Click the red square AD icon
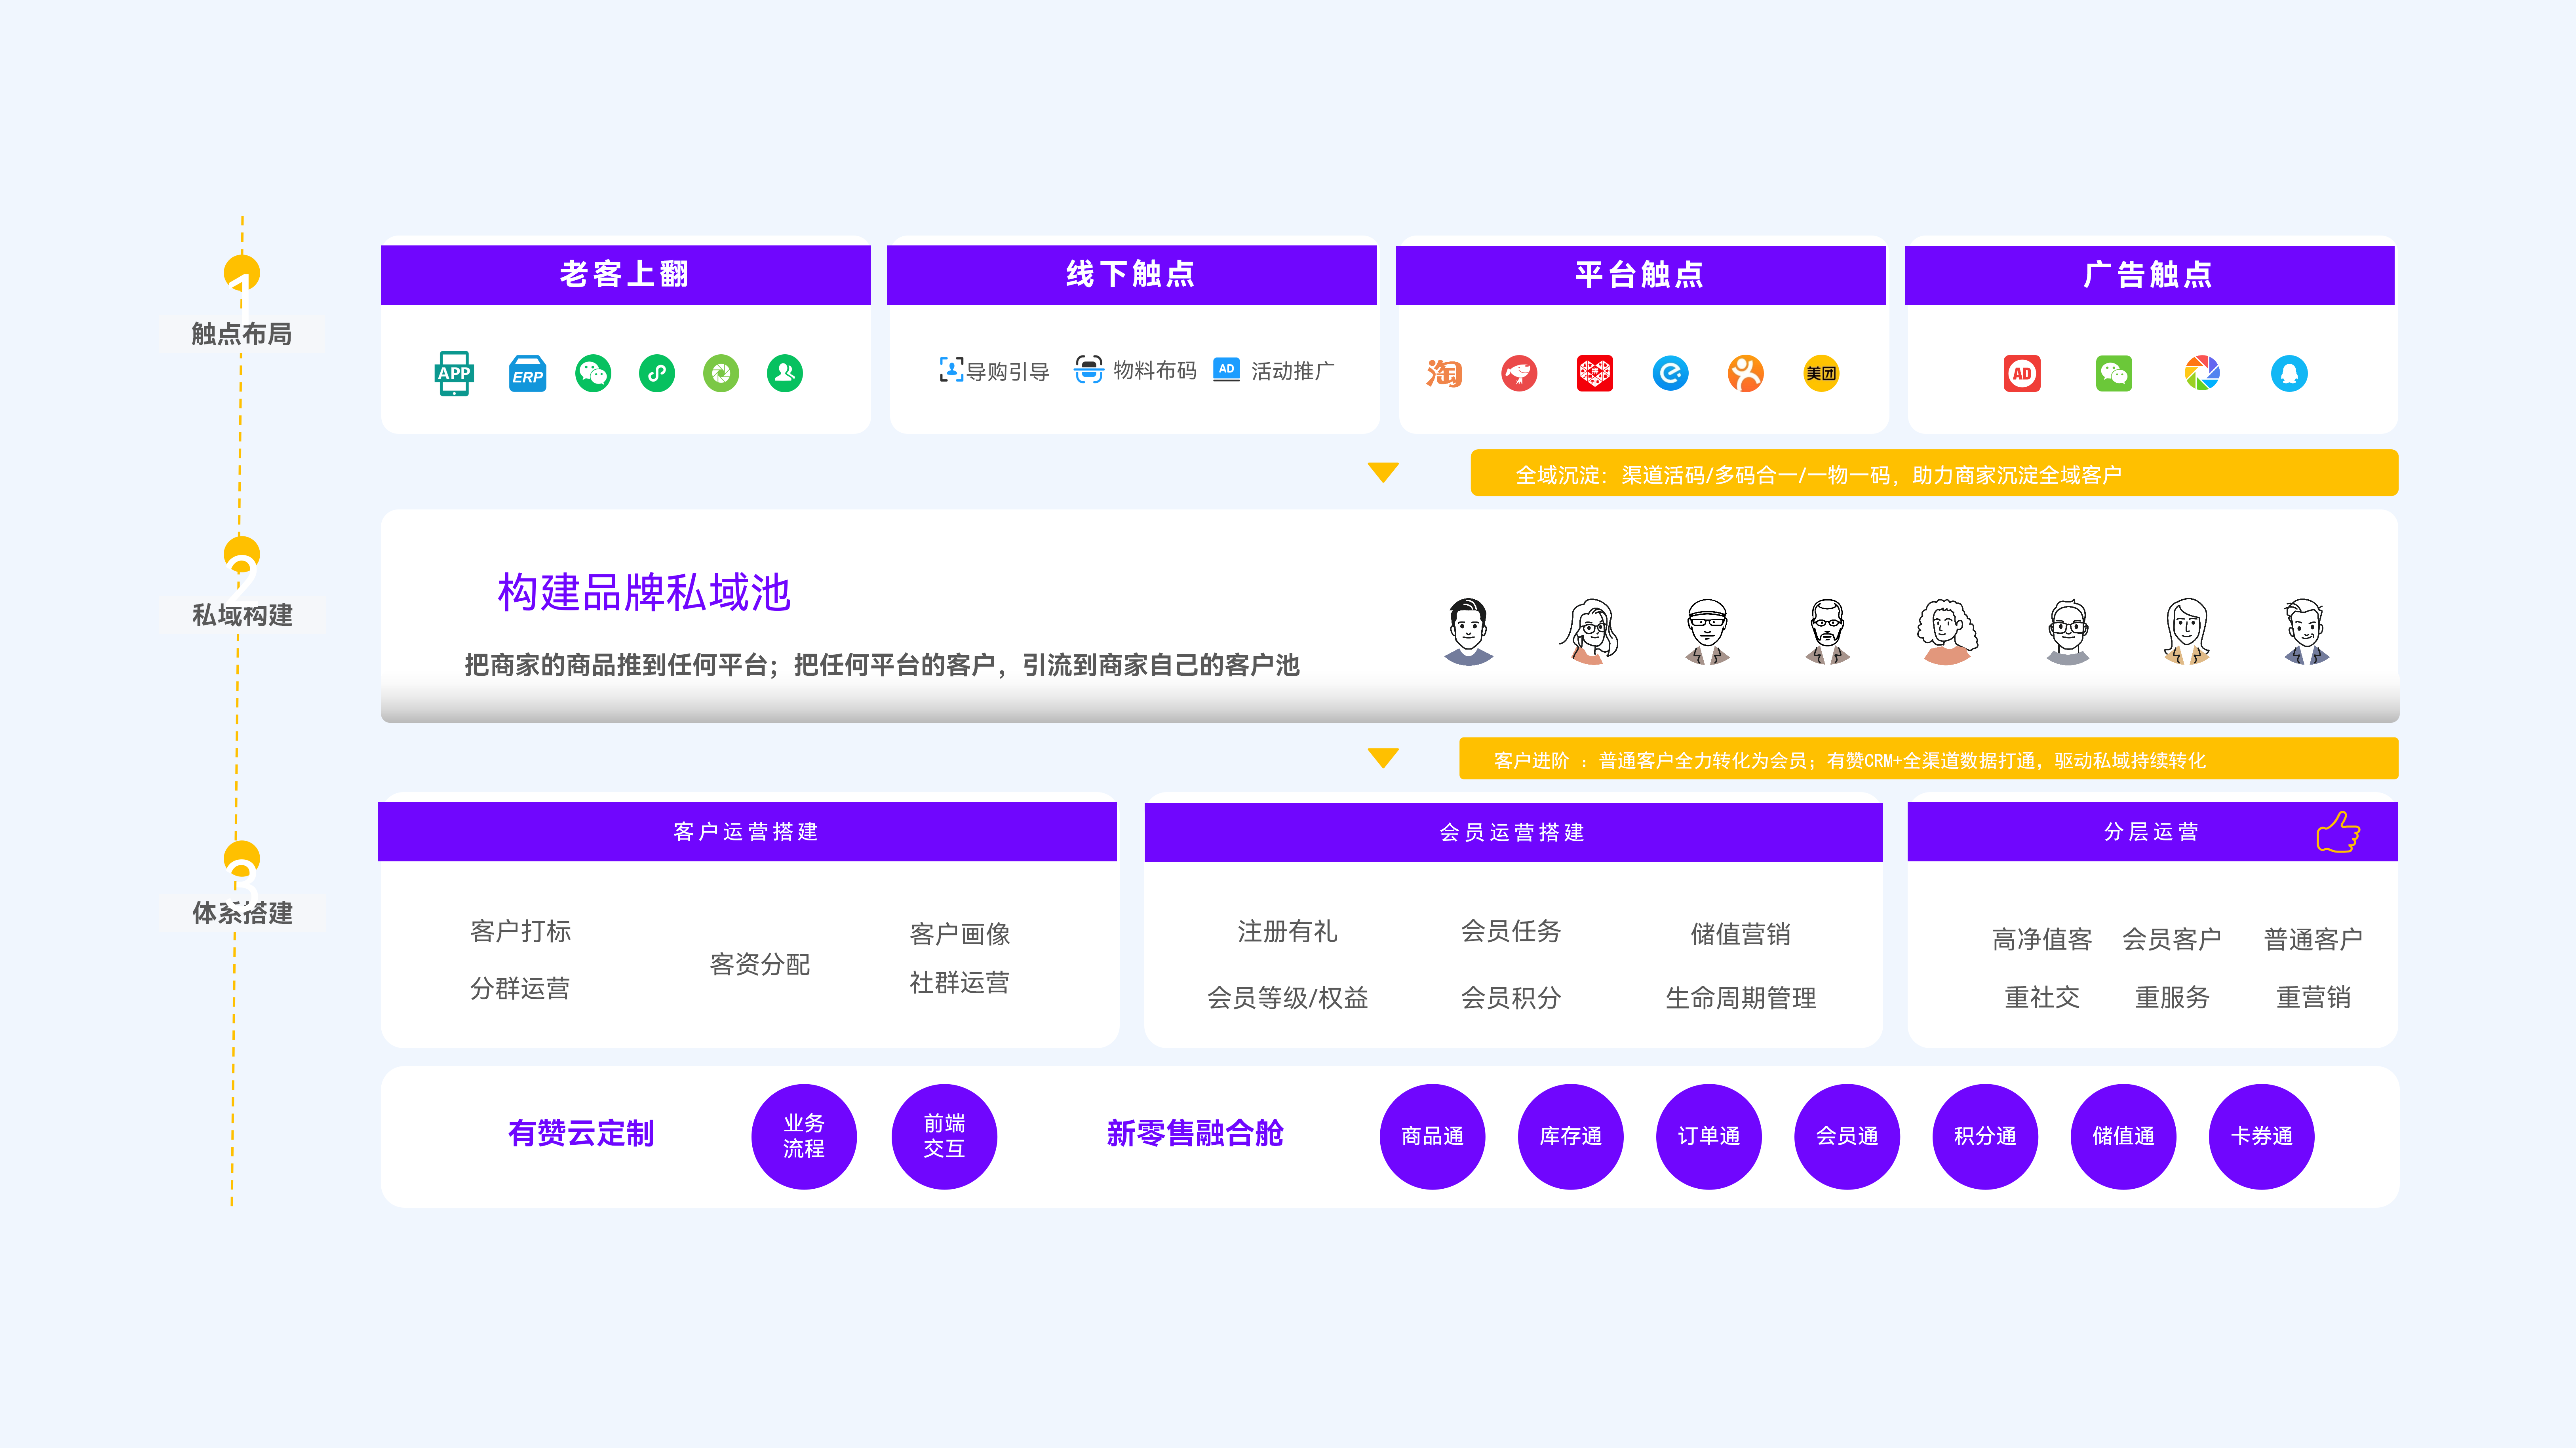2576x1448 pixels. [x=2022, y=373]
